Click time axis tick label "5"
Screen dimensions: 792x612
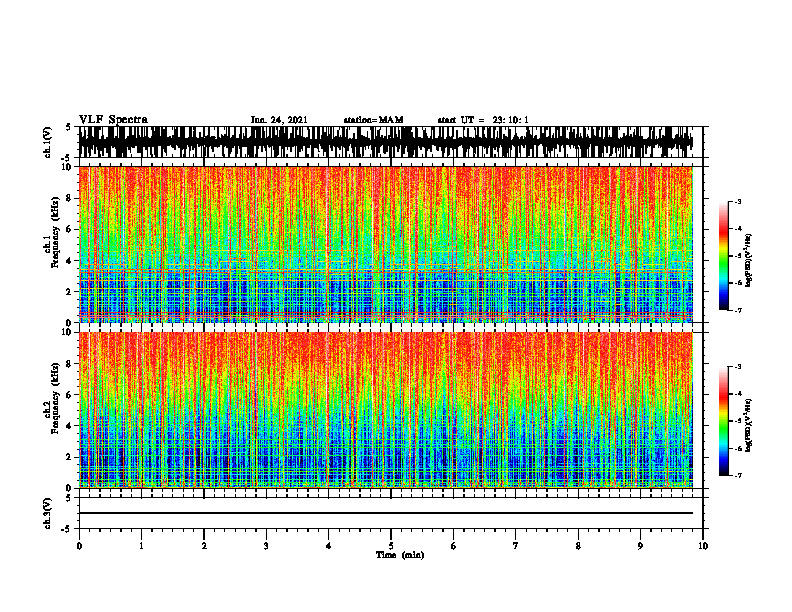click(x=391, y=546)
